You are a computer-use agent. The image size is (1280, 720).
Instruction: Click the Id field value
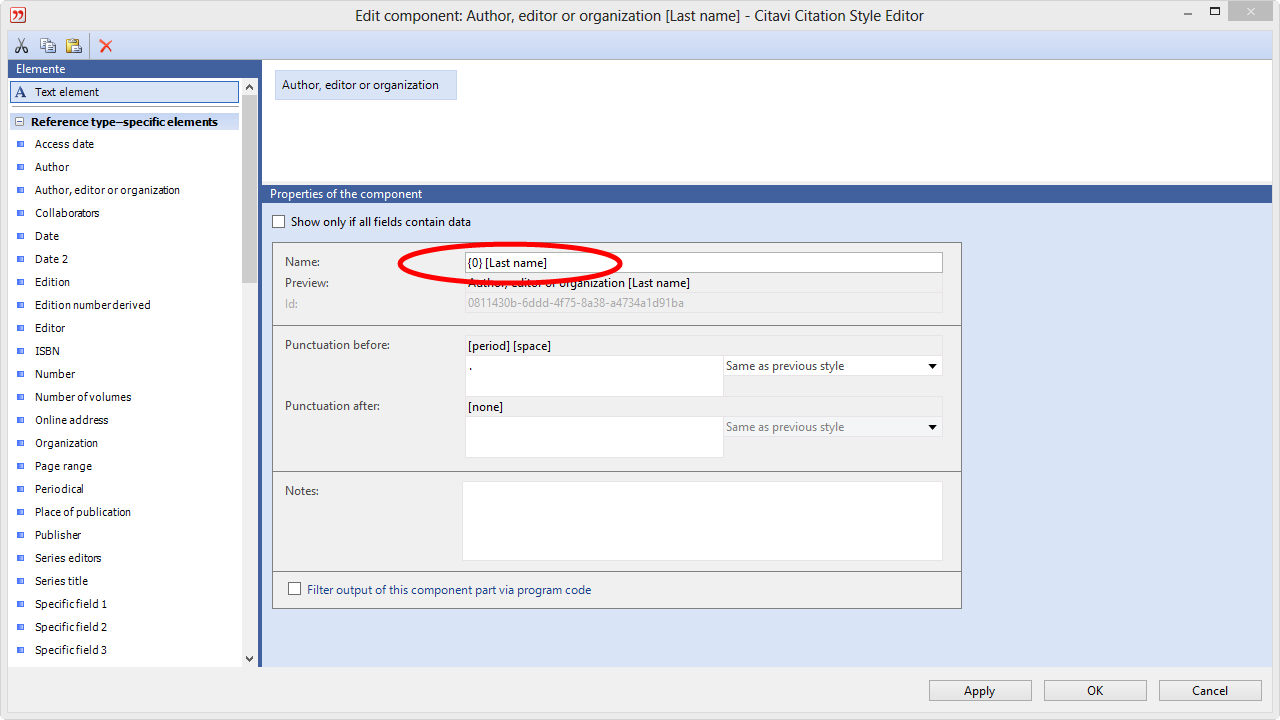576,303
